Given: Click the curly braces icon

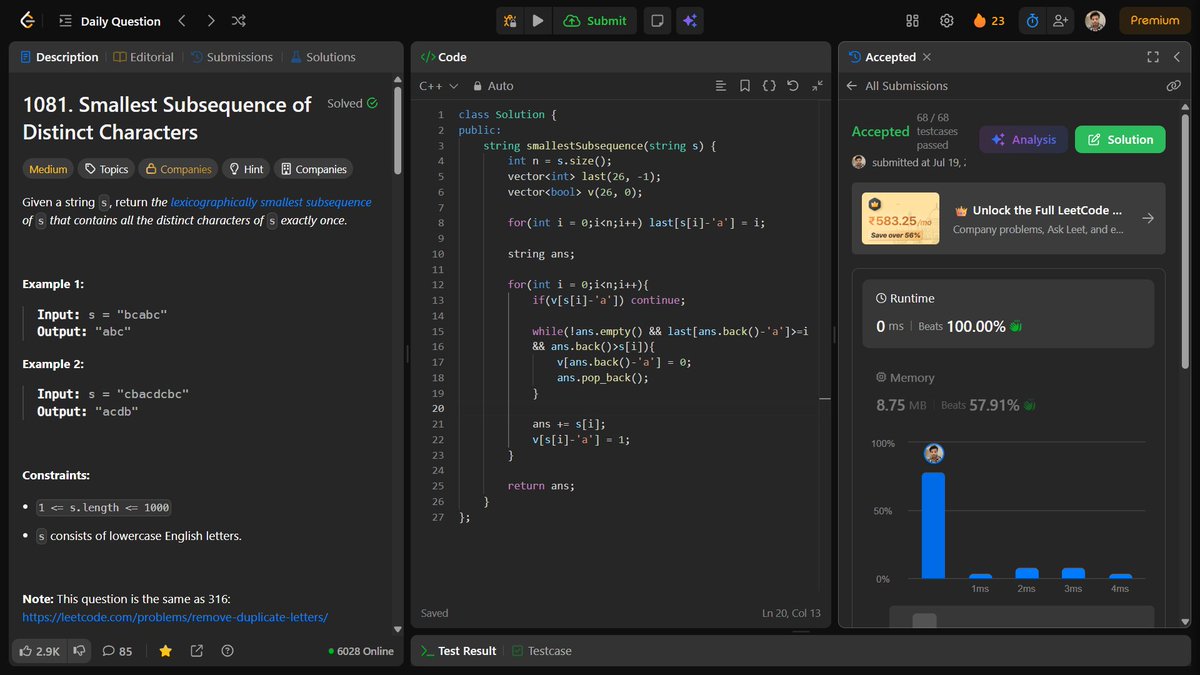Looking at the screenshot, I should coord(769,86).
